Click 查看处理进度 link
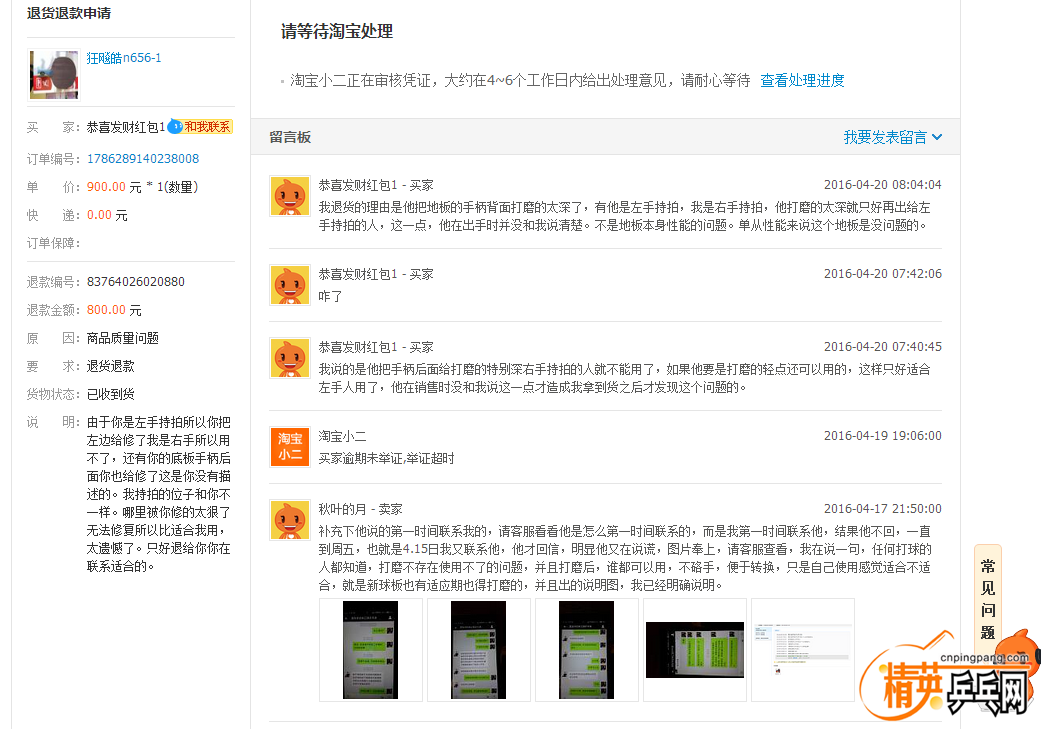The image size is (1041, 729). 802,81
